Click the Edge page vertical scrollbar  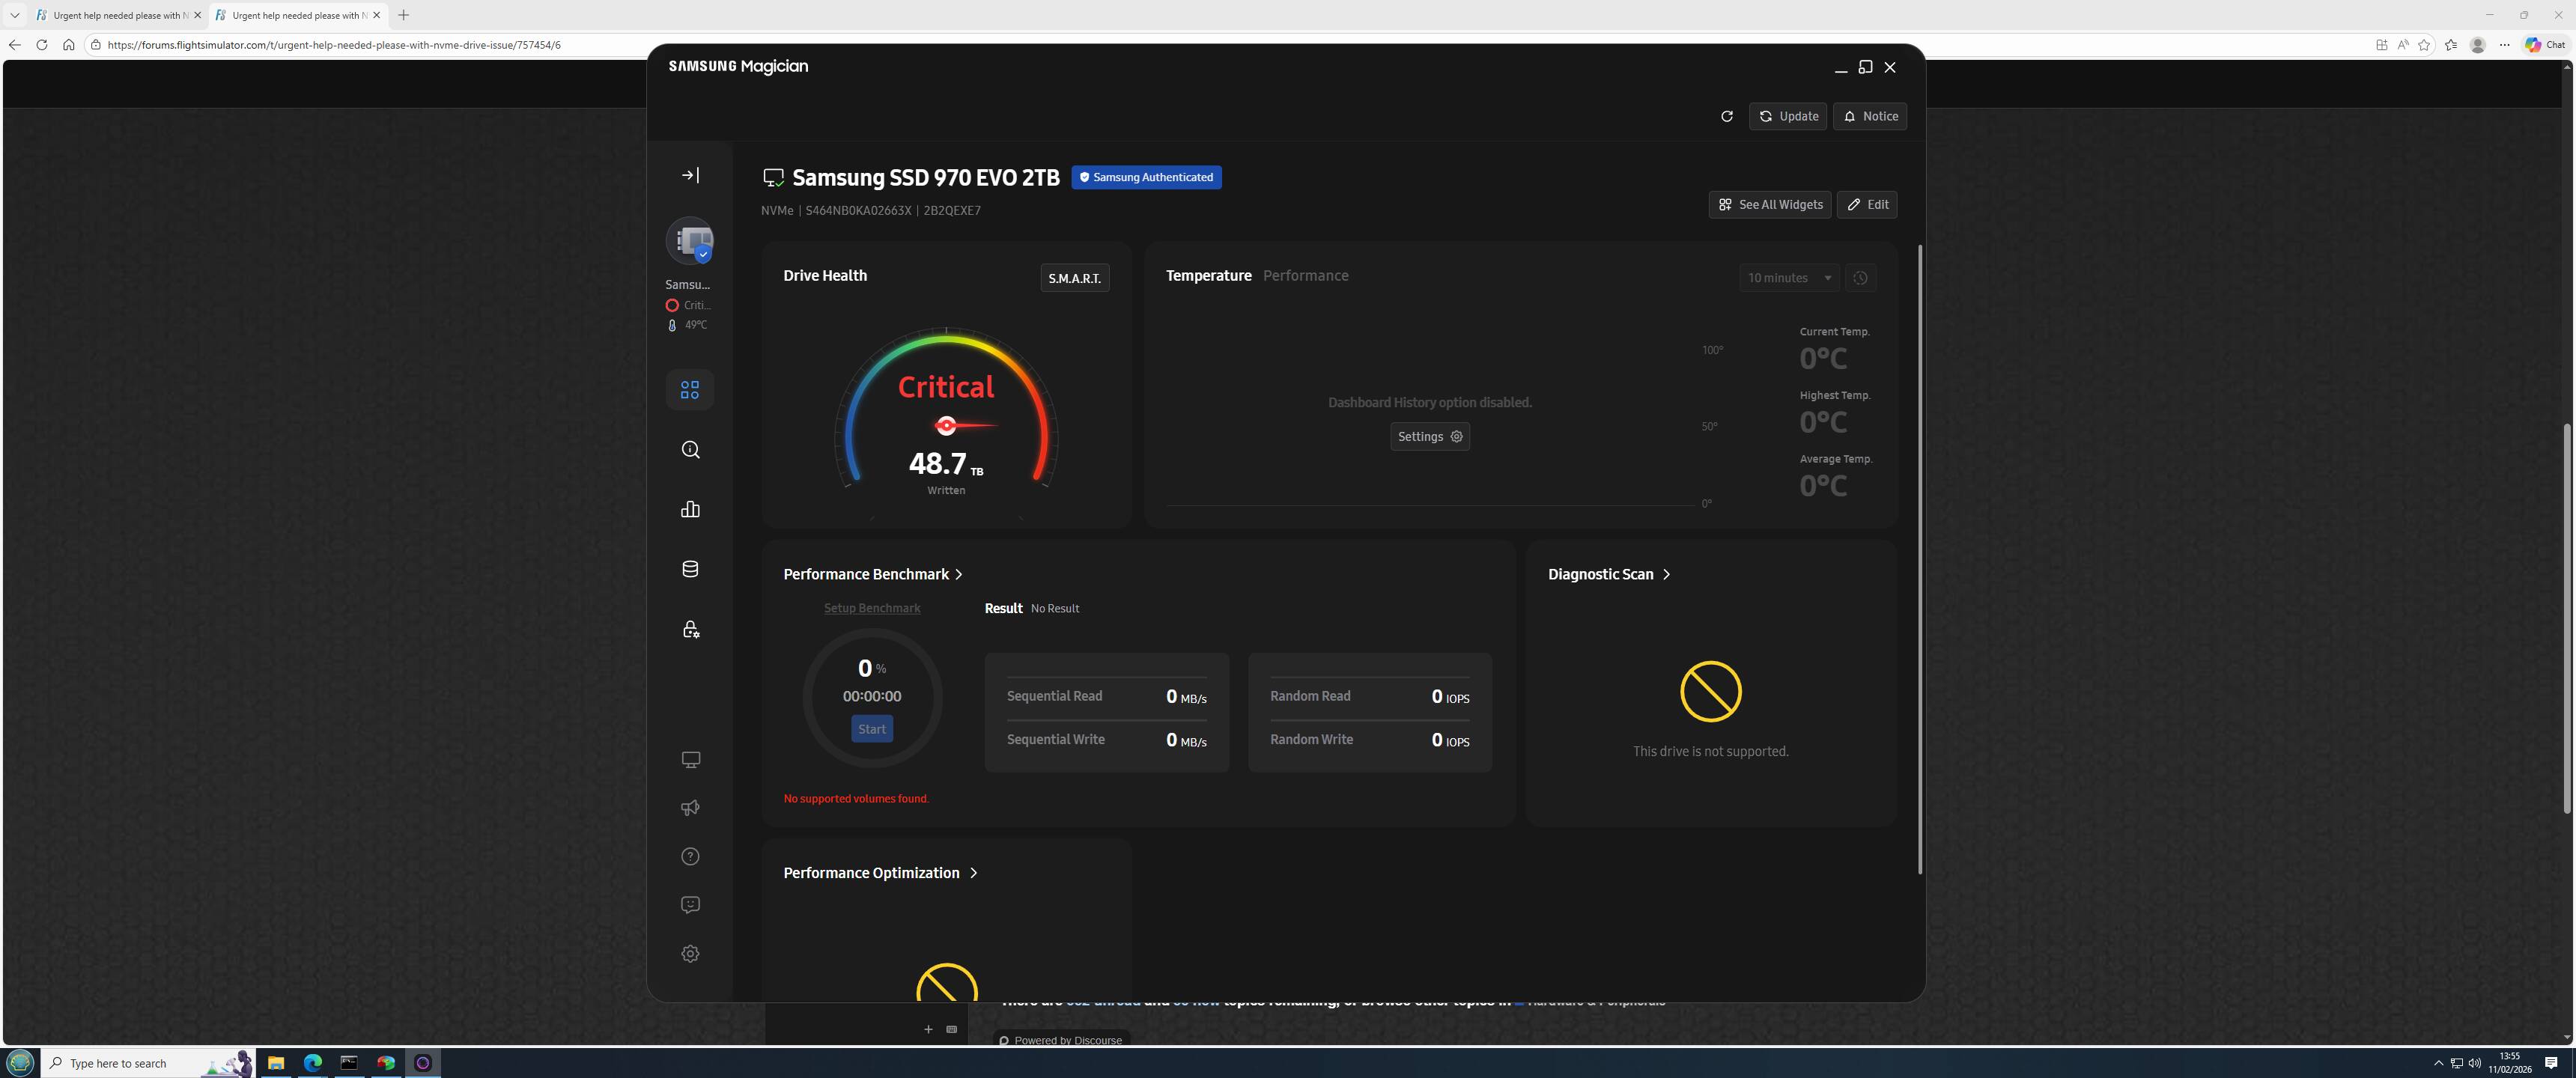[2567, 618]
